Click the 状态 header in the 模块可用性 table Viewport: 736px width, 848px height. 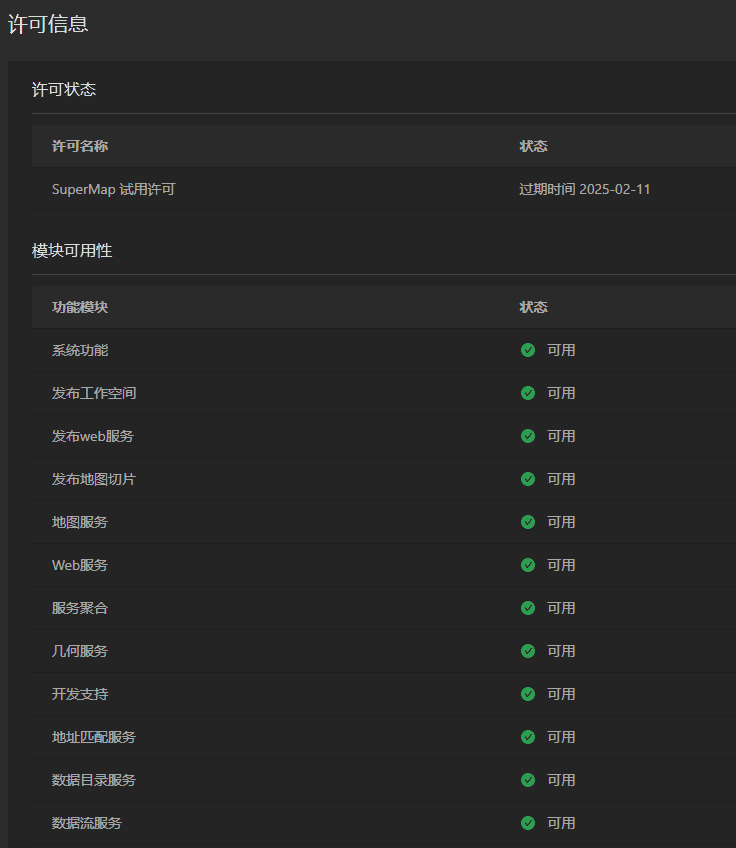533,307
